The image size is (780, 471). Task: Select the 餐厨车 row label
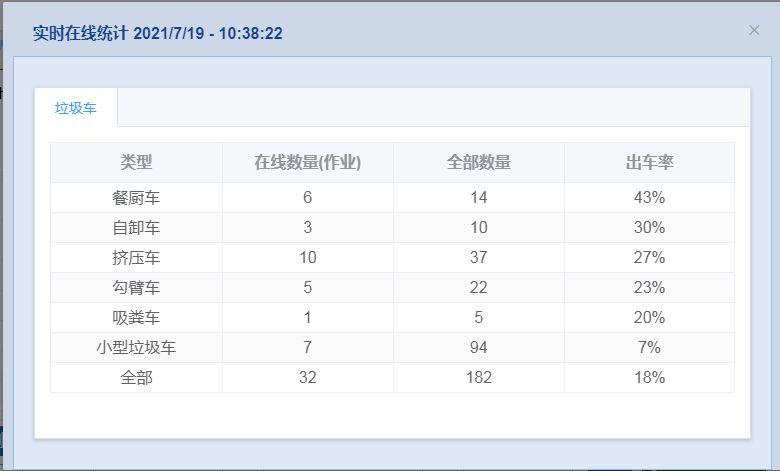click(136, 198)
